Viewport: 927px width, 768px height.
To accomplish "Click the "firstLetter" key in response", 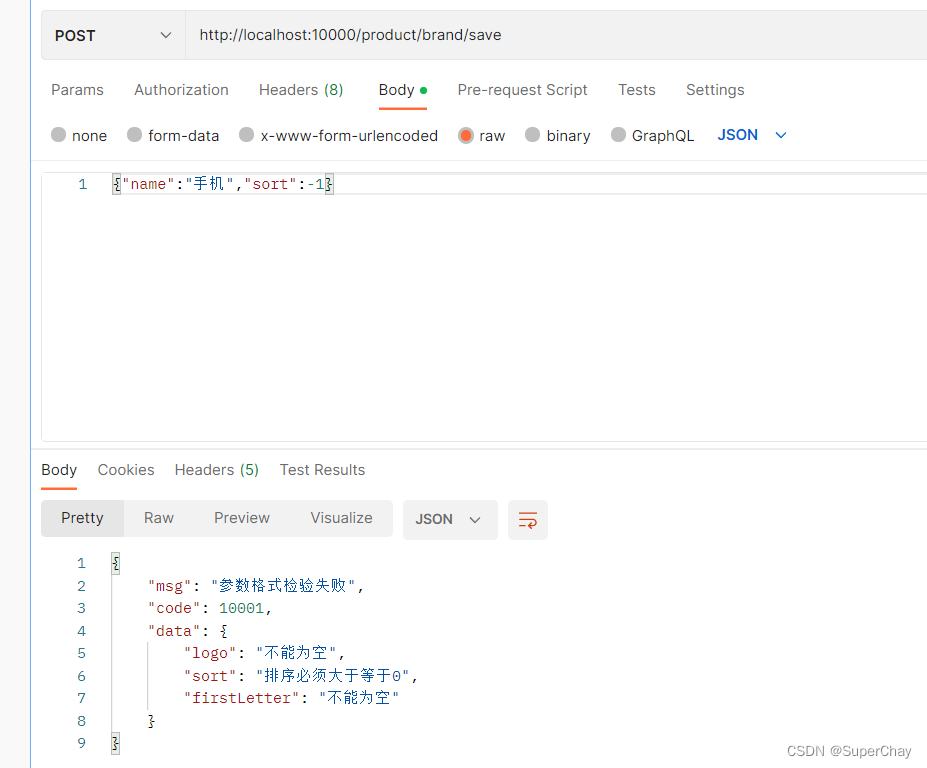I will tap(241, 698).
